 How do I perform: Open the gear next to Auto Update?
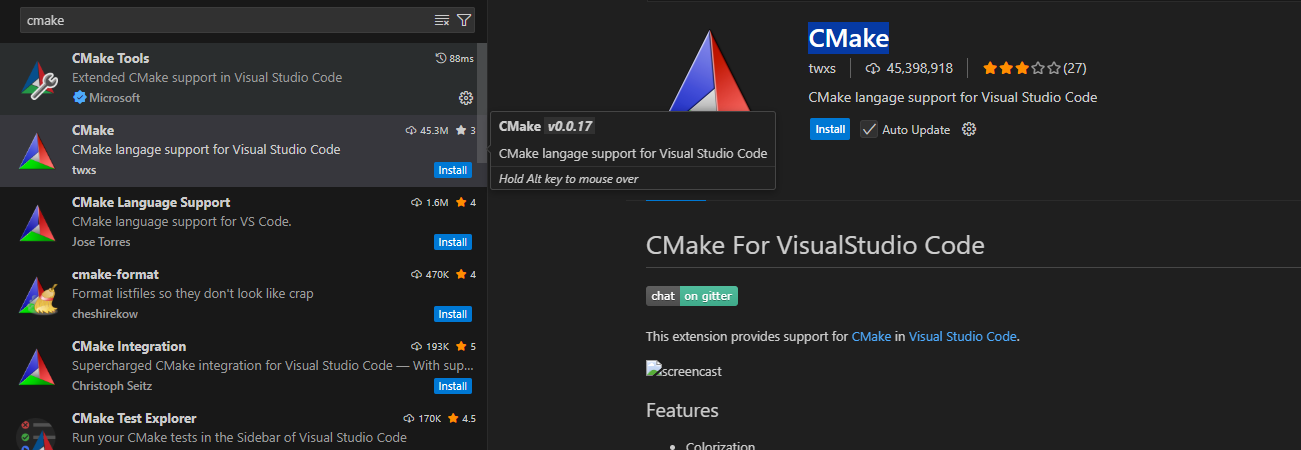click(x=968, y=129)
